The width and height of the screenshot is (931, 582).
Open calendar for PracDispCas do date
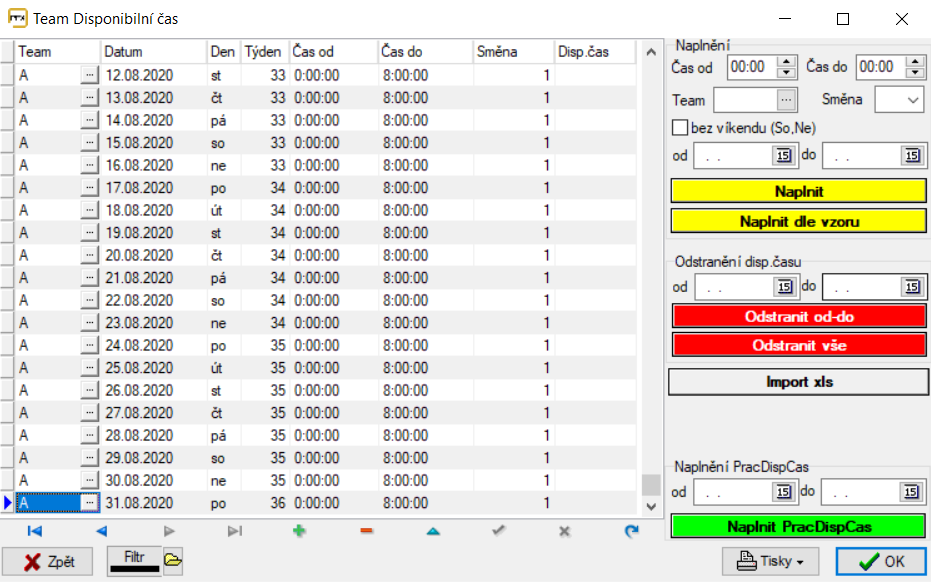tap(911, 492)
